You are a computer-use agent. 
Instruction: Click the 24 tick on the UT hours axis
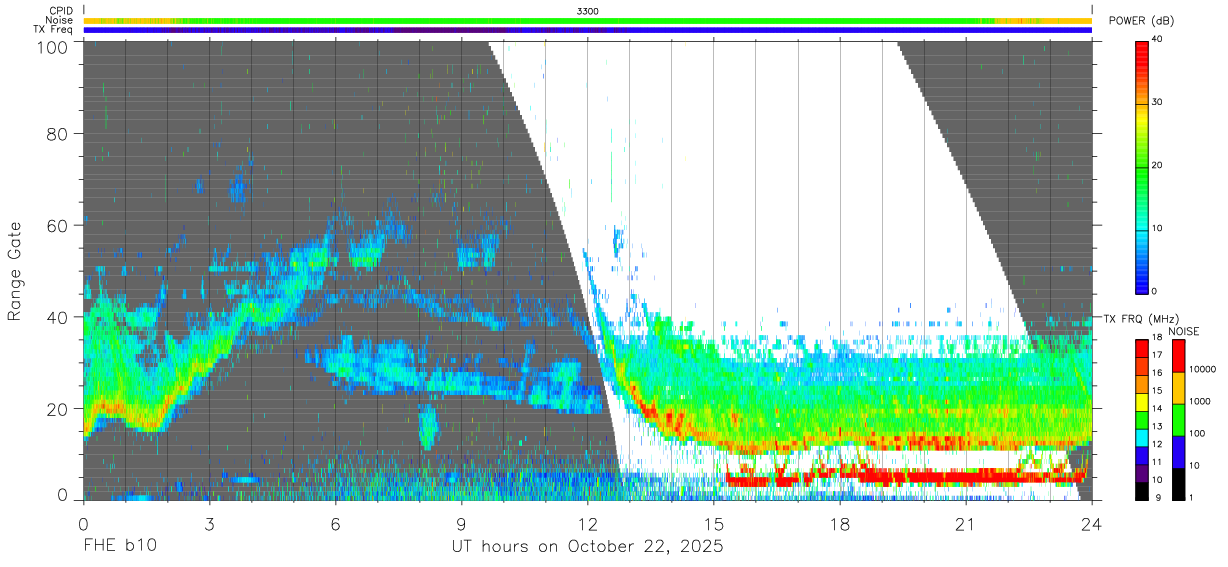click(1092, 525)
